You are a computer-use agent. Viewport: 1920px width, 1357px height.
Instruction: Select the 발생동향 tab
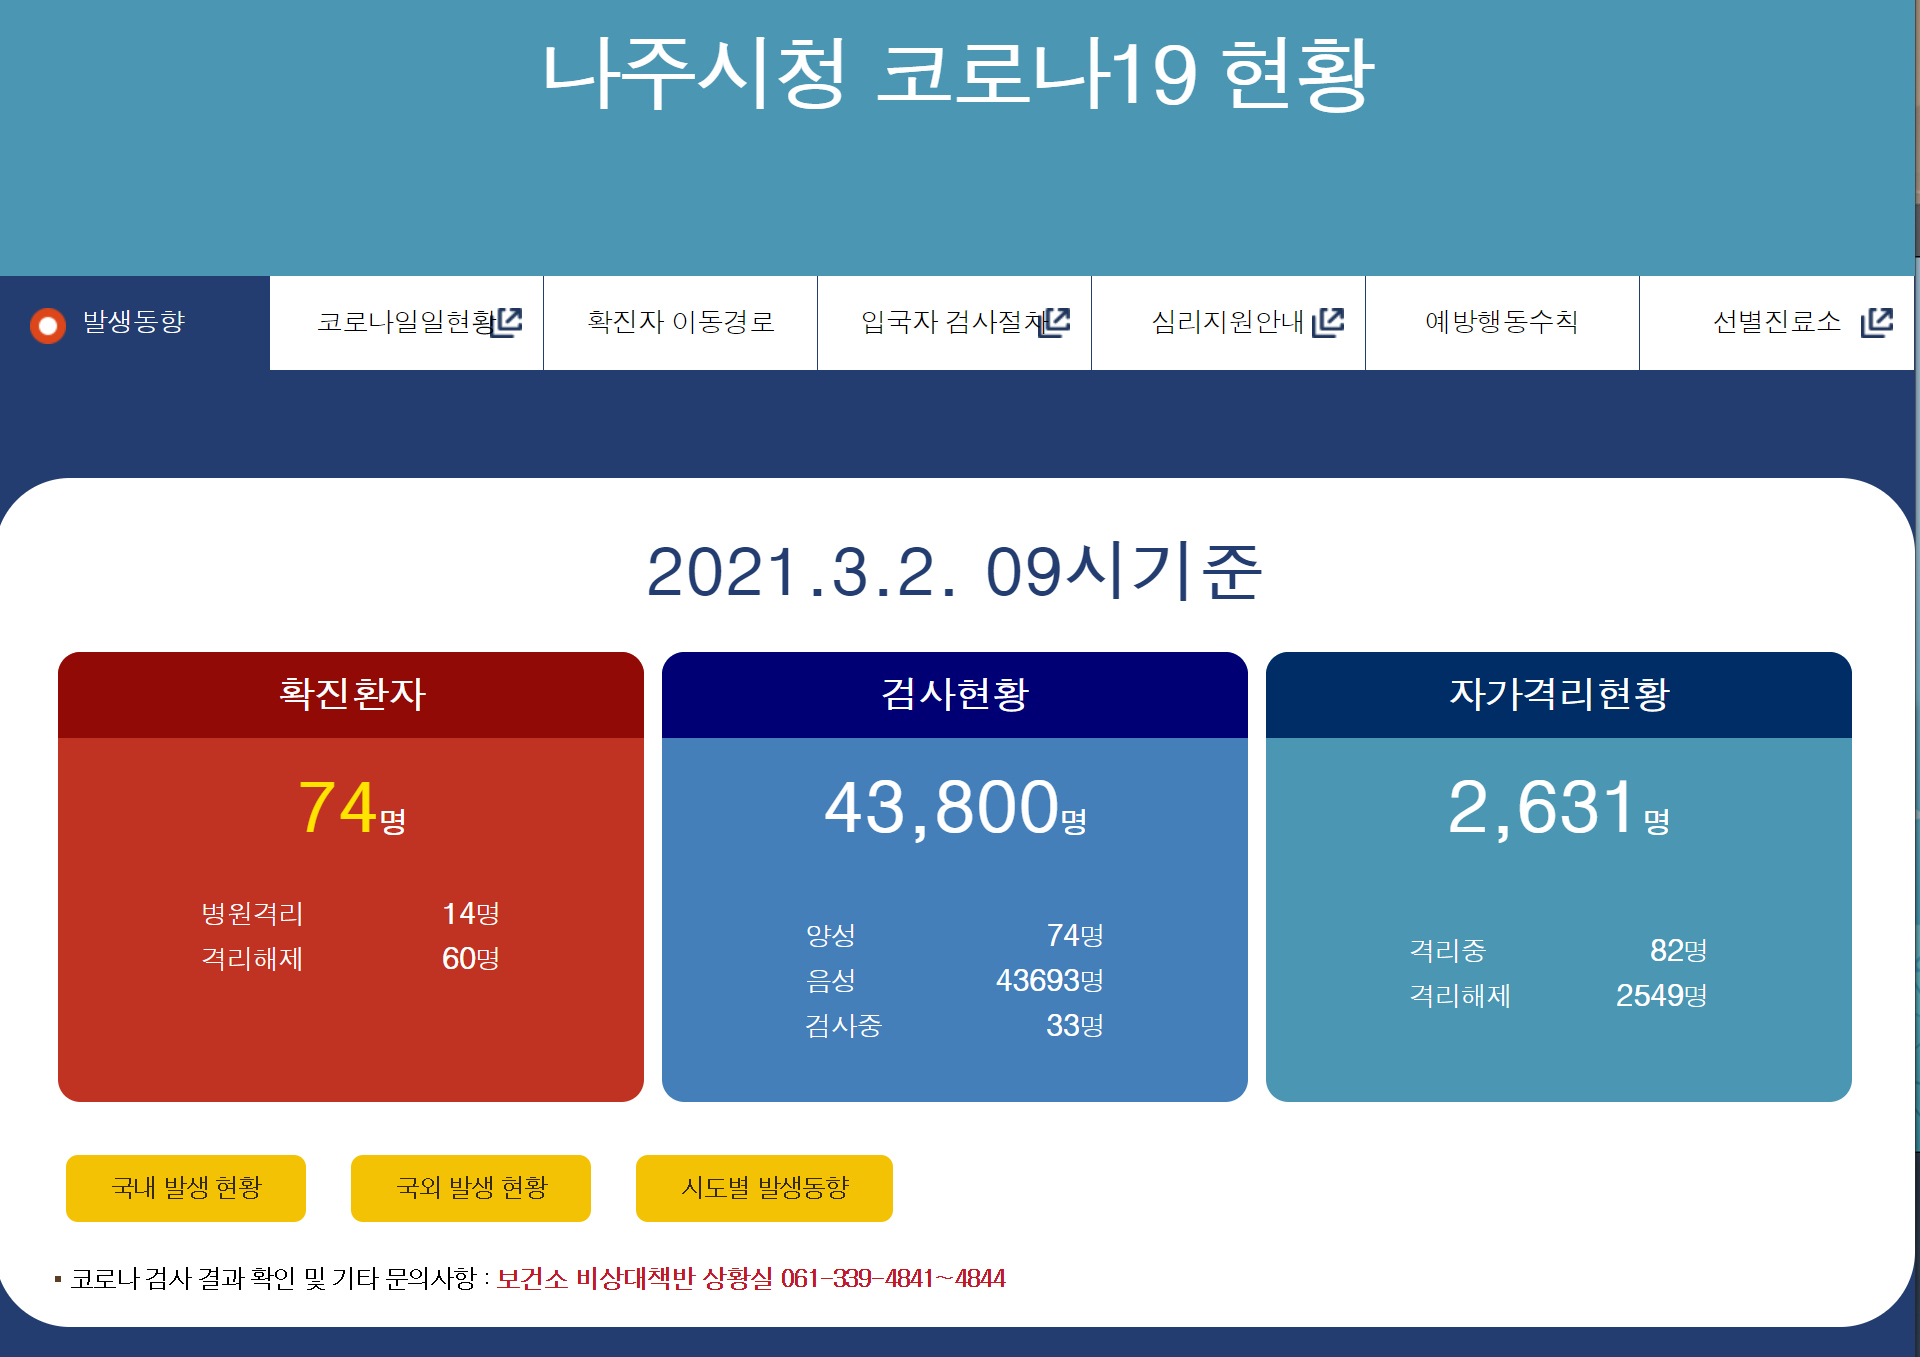[x=134, y=322]
